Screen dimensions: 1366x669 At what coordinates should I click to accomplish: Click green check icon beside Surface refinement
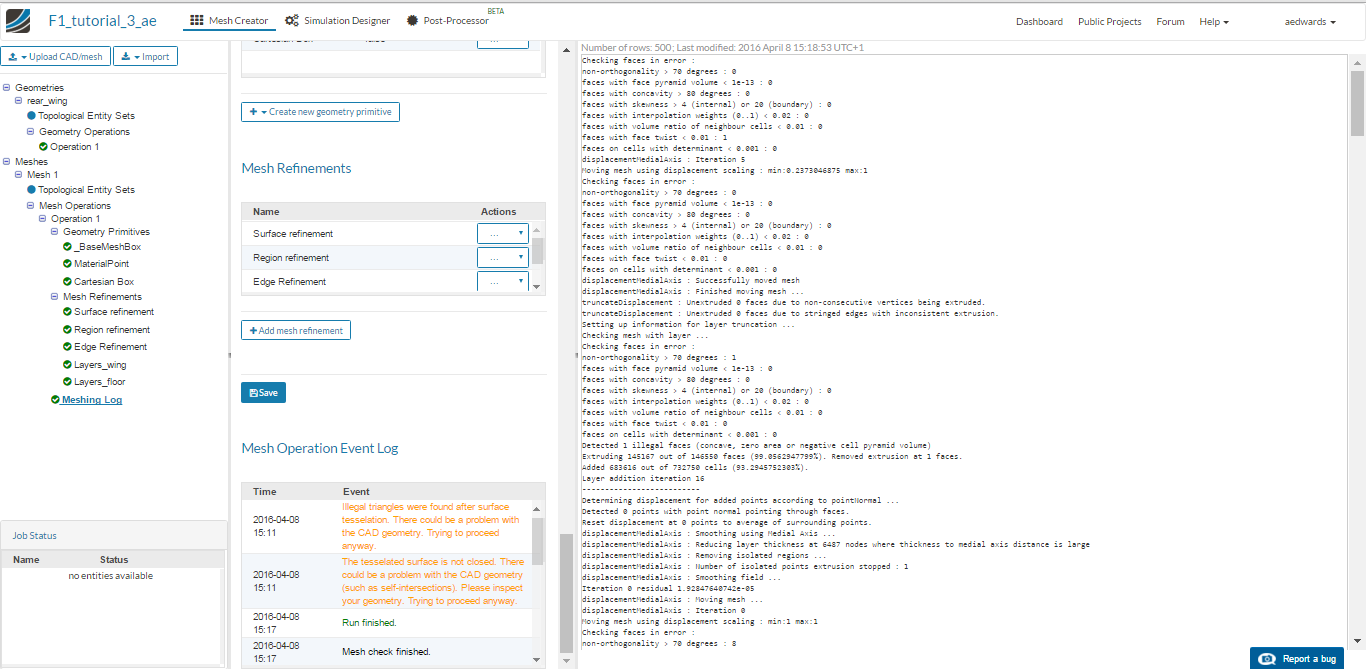(x=67, y=312)
